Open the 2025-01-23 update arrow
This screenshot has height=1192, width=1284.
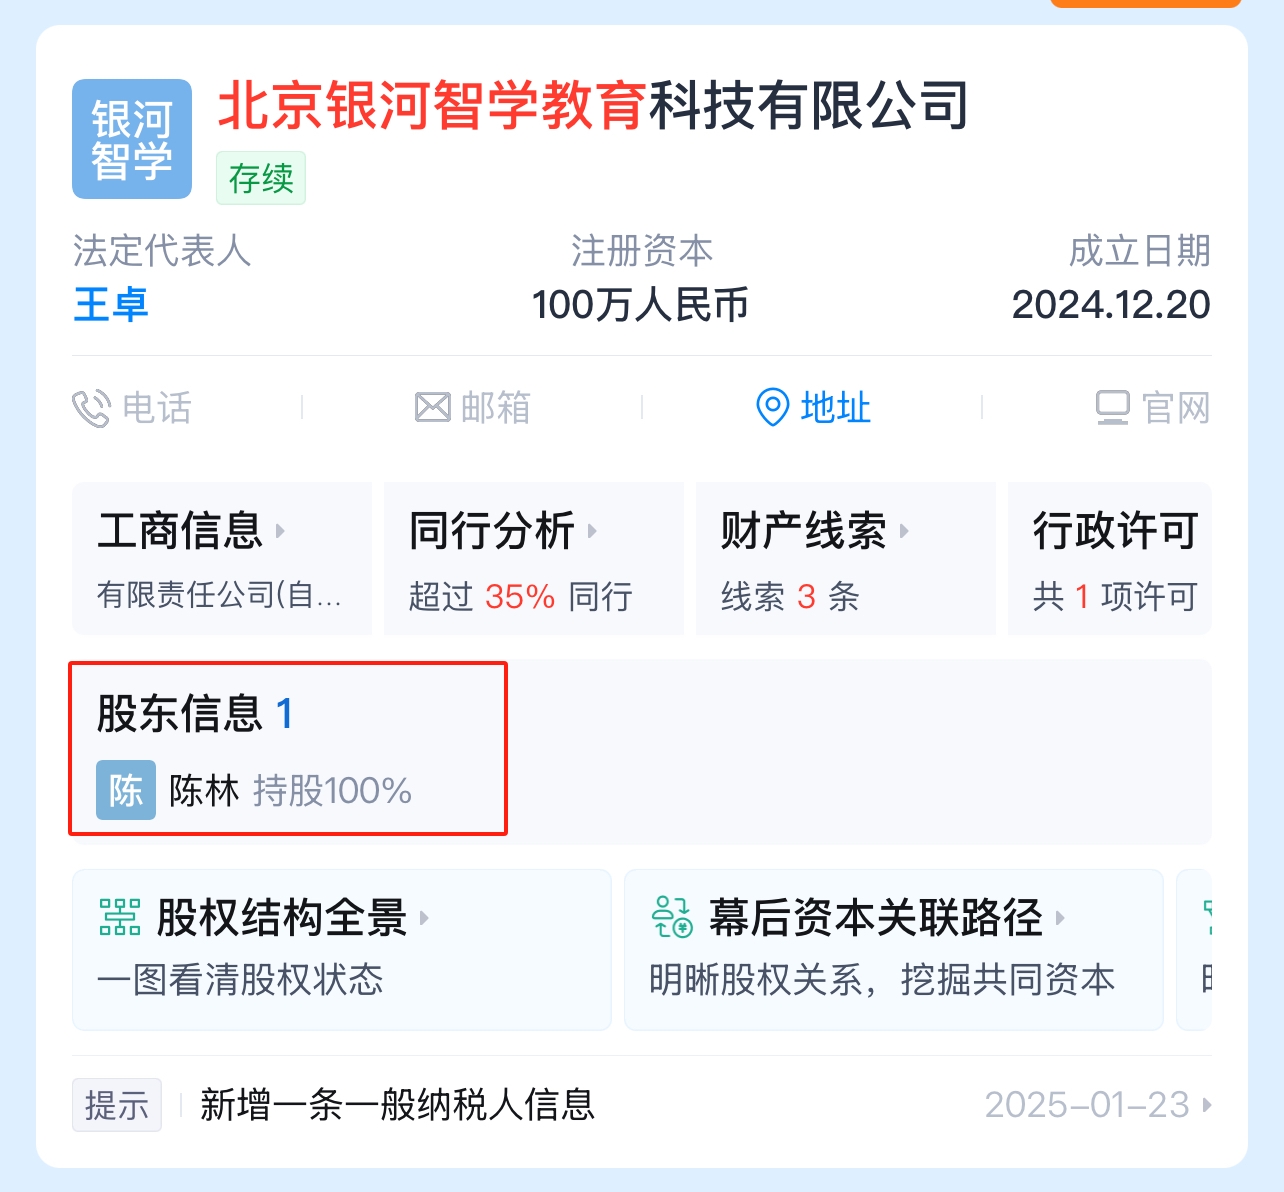pyautogui.click(x=1207, y=1105)
